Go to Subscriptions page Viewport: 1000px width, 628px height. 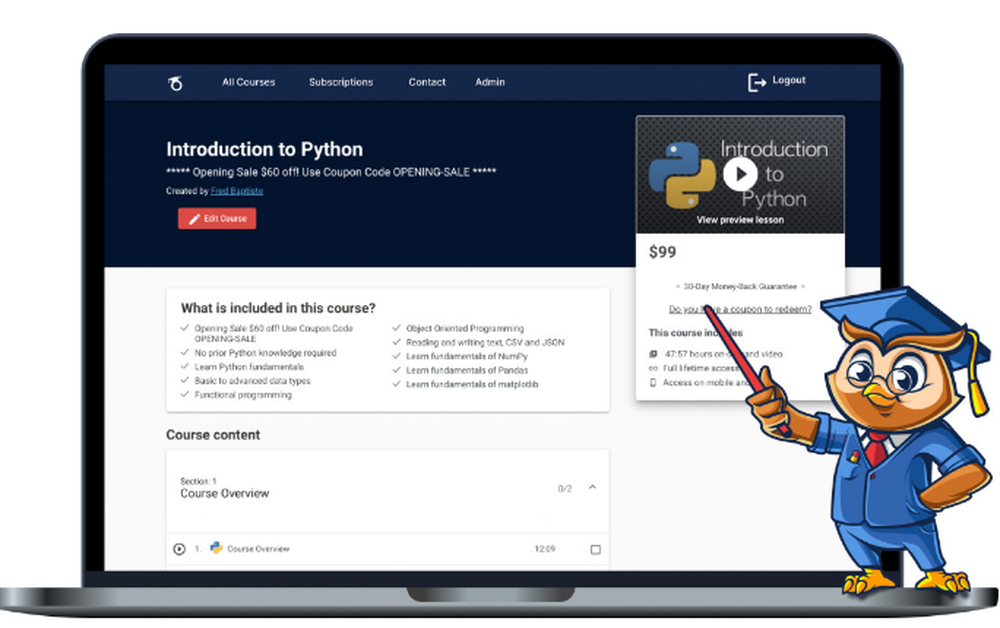(x=341, y=82)
